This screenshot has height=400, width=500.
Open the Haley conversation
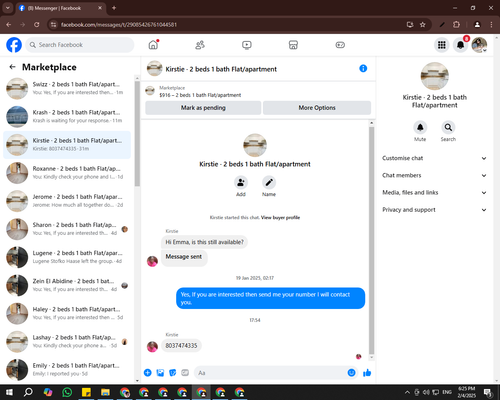[67, 314]
